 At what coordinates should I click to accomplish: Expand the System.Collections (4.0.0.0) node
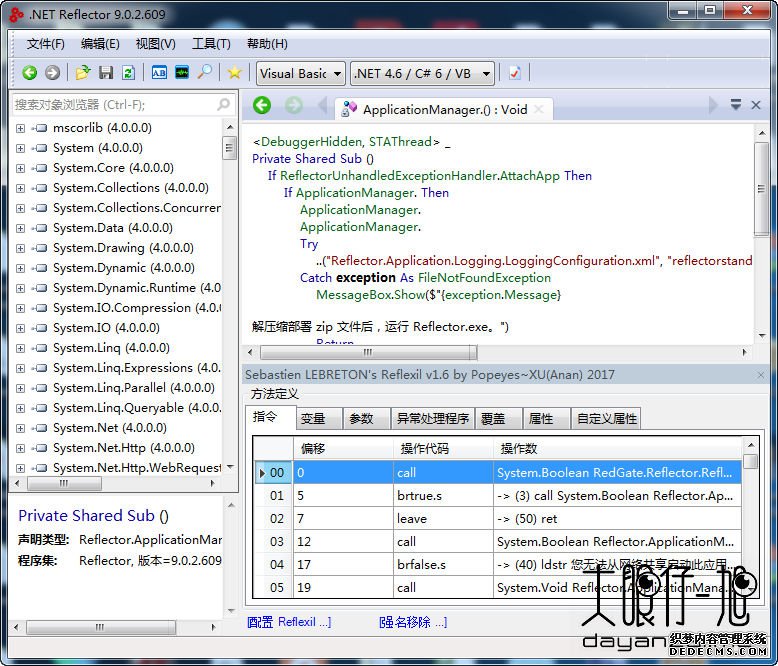point(20,189)
